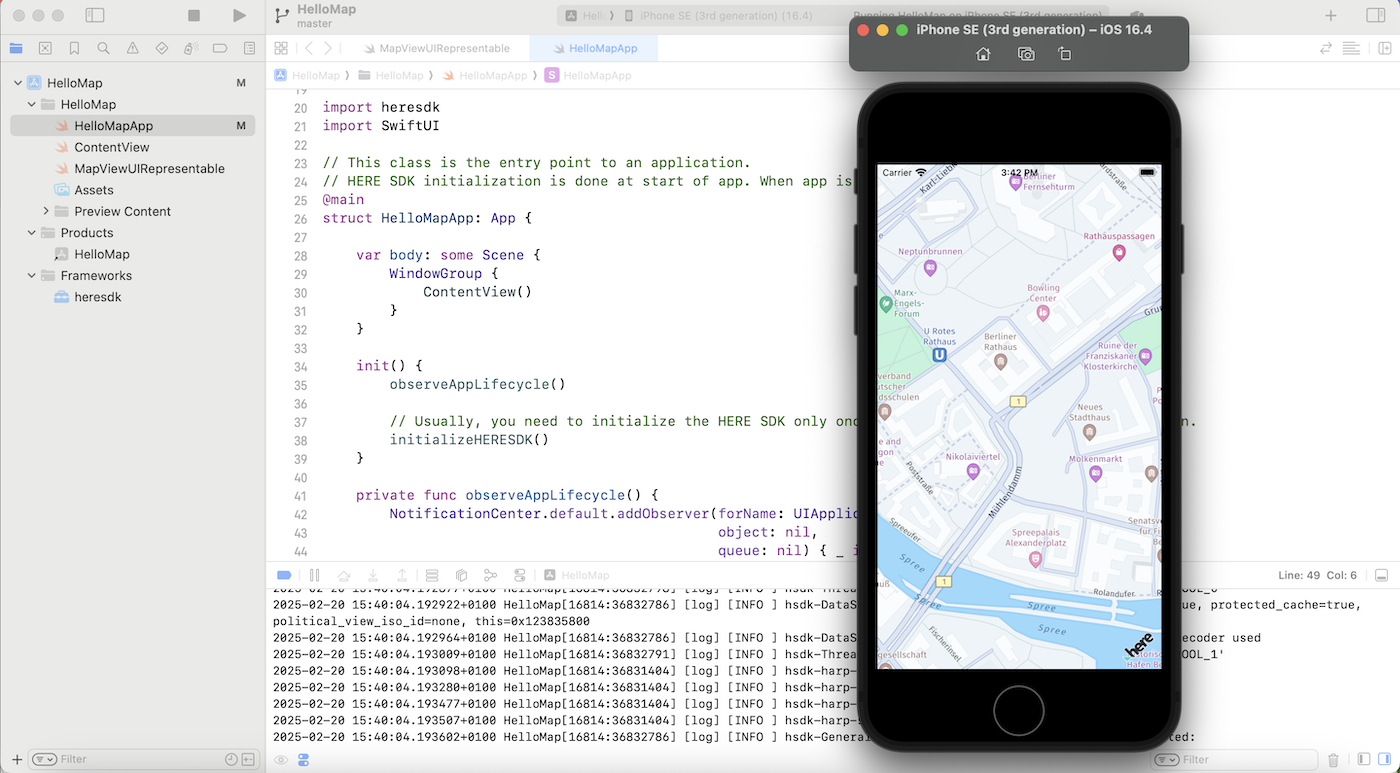Screen dimensions: 1400x773
Task: Select Assets catalog in navigator
Action: pyautogui.click(x=132, y=190)
